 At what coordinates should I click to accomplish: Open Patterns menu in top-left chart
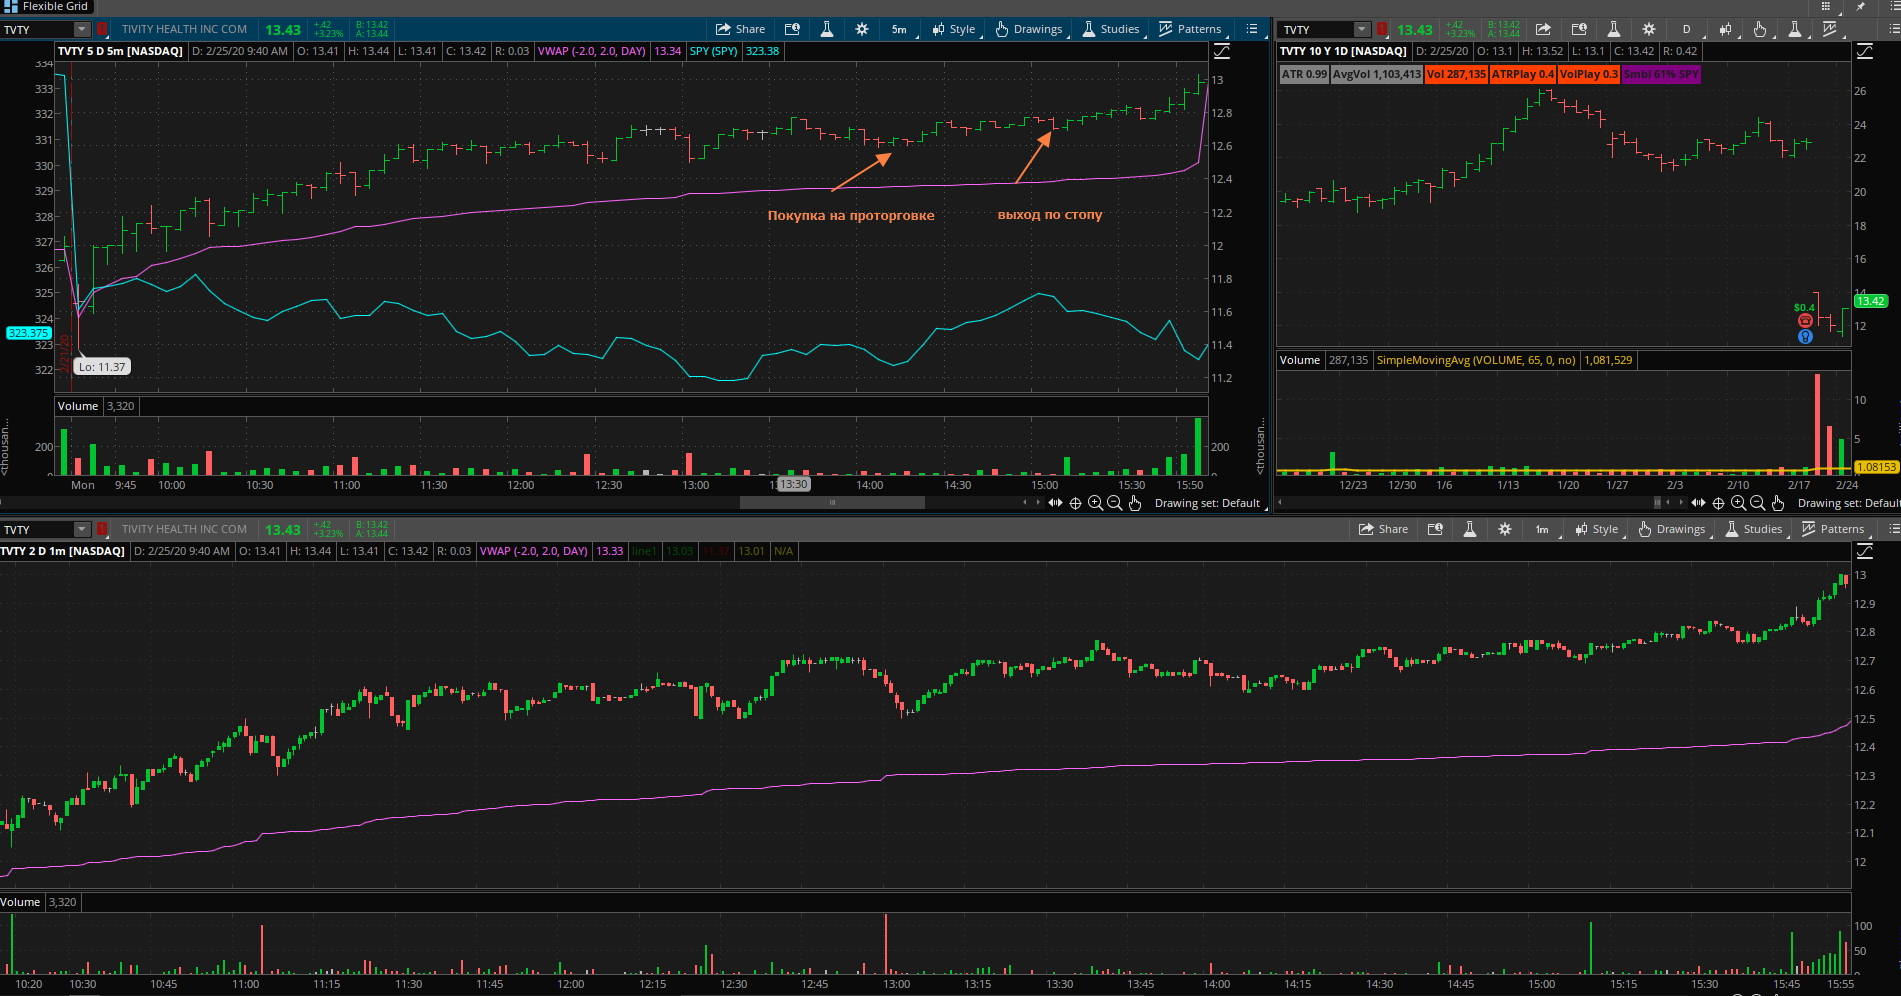[x=1189, y=29]
